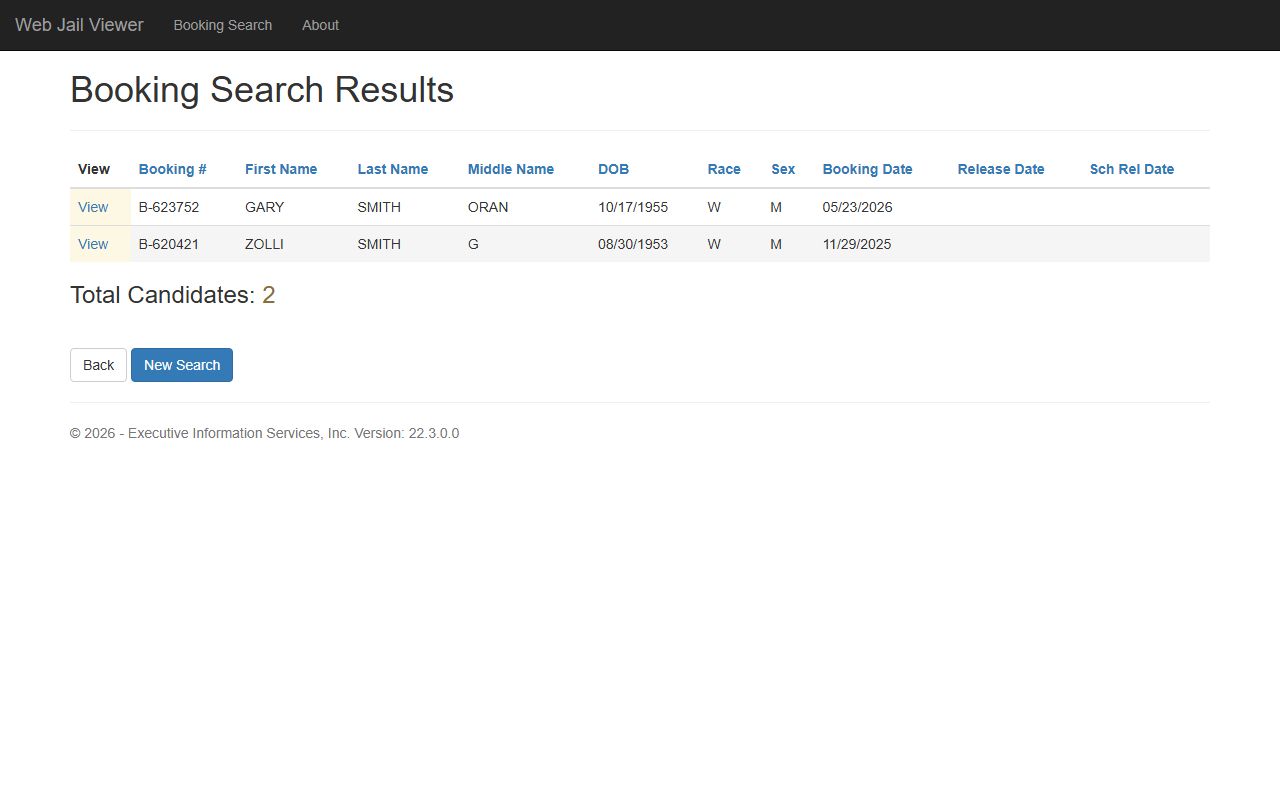Click the Executive Information Services footer text
Image resolution: width=1280 pixels, height=800 pixels.
[264, 433]
